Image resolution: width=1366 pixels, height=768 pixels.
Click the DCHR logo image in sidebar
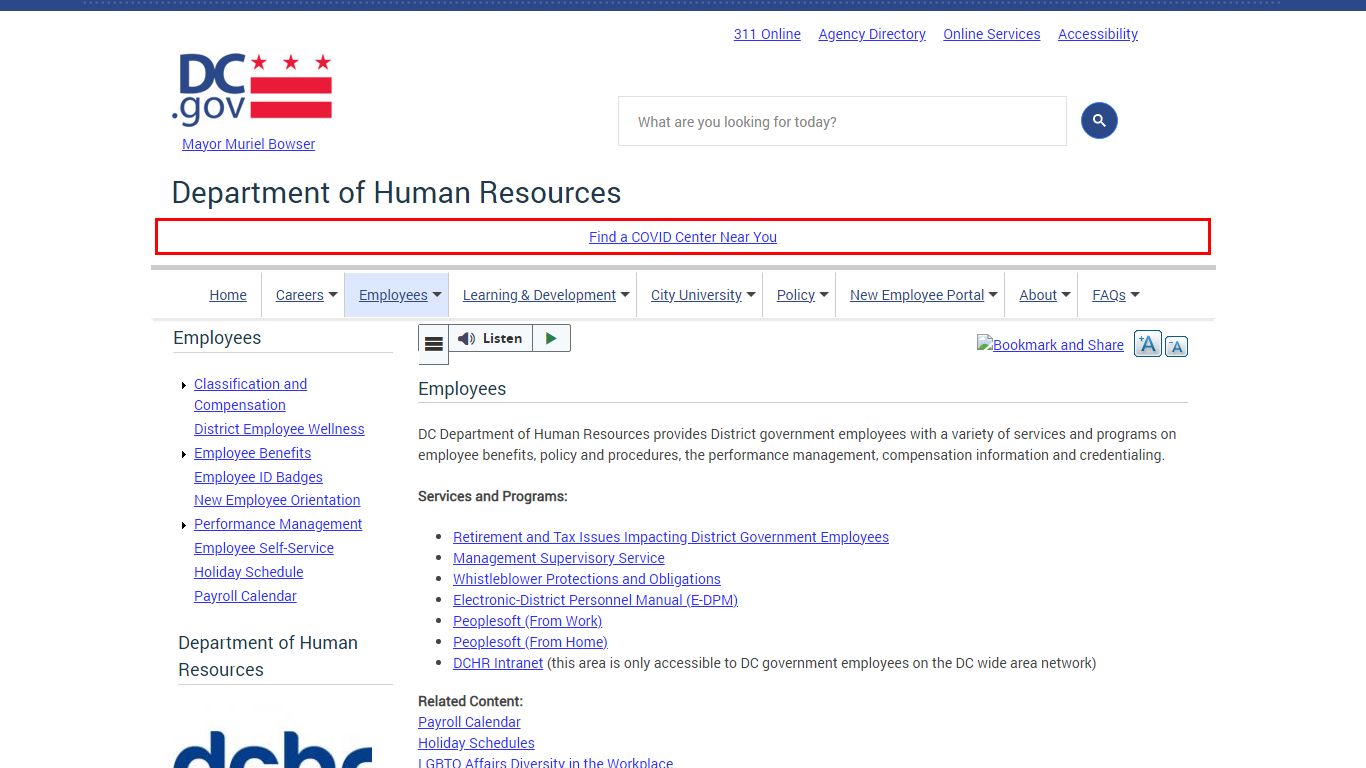coord(272,748)
